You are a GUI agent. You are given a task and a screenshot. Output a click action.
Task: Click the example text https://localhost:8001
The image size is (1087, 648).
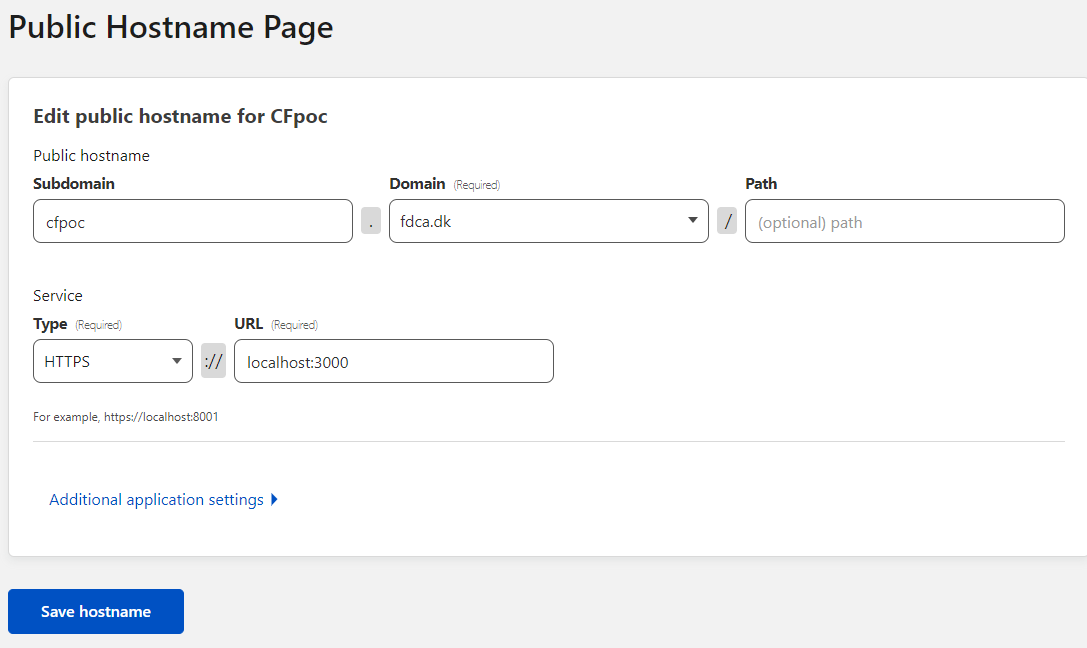tap(160, 417)
